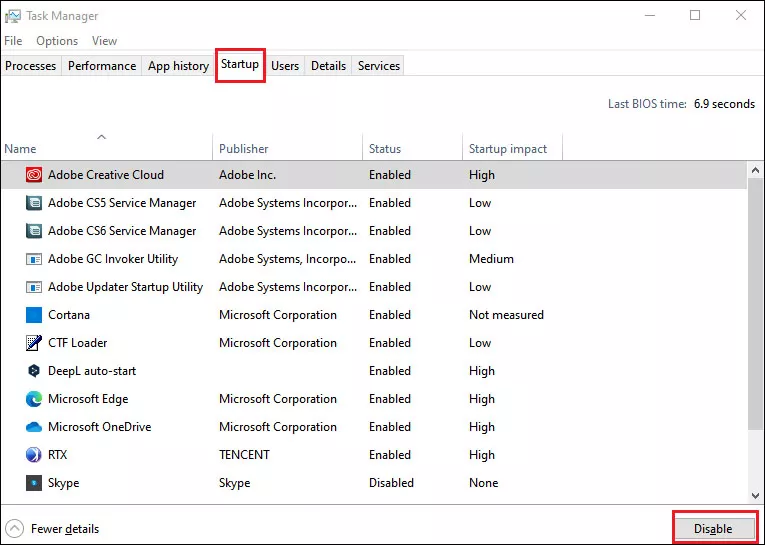
Task: Switch to the App history tab
Action: click(x=179, y=66)
